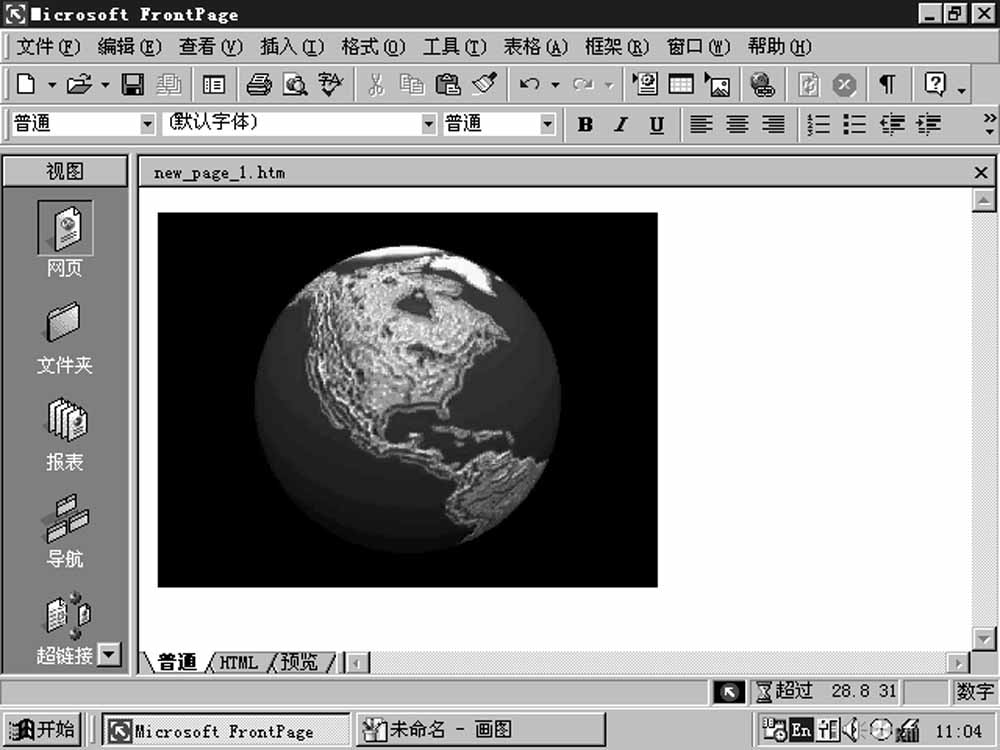
Task: Align text right button
Action: (x=774, y=124)
